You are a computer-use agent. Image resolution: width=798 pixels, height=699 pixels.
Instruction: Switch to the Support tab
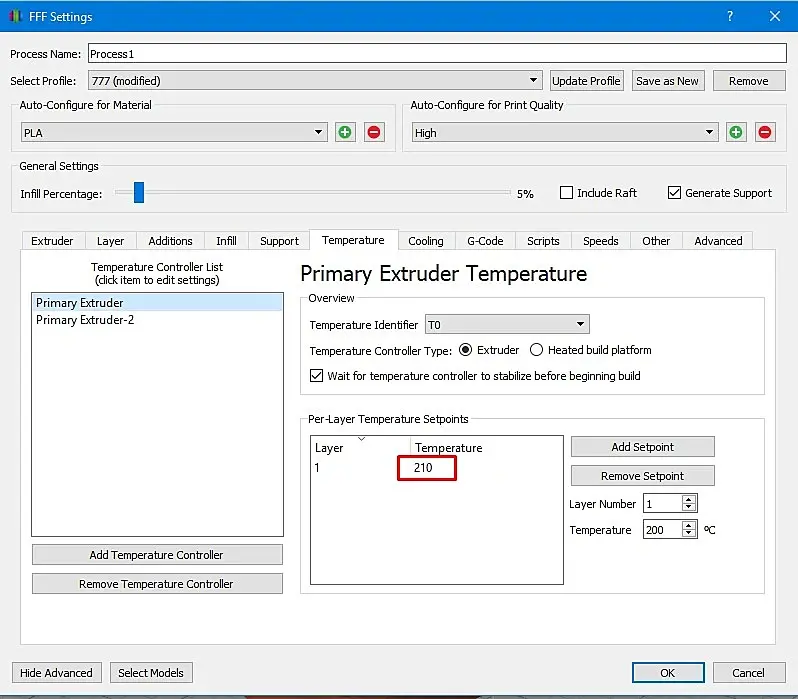279,241
